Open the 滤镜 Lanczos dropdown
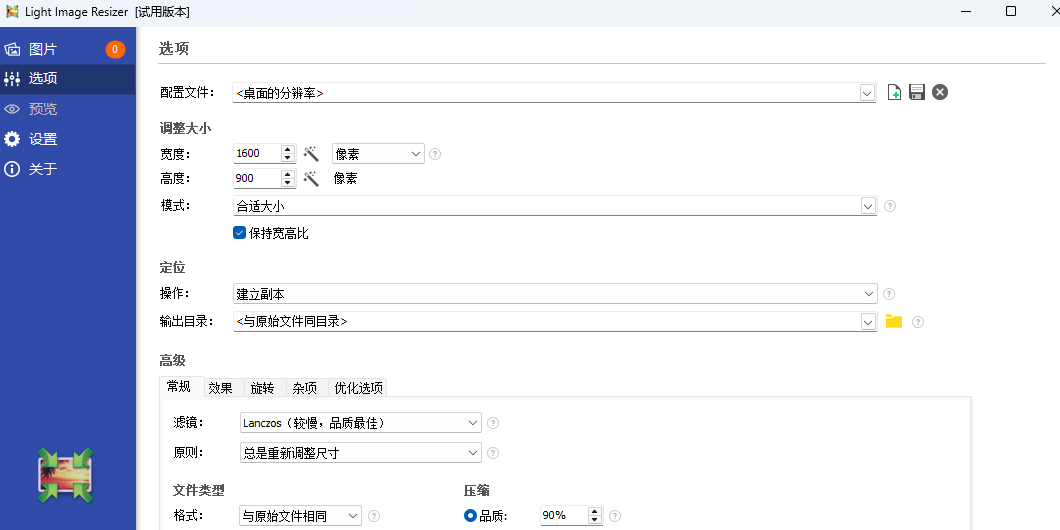 [x=361, y=423]
